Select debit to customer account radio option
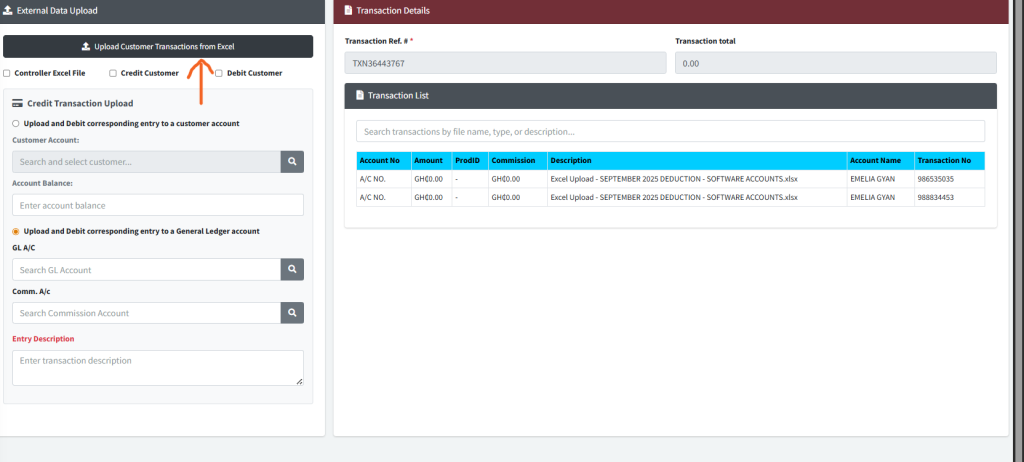 pyautogui.click(x=16, y=123)
